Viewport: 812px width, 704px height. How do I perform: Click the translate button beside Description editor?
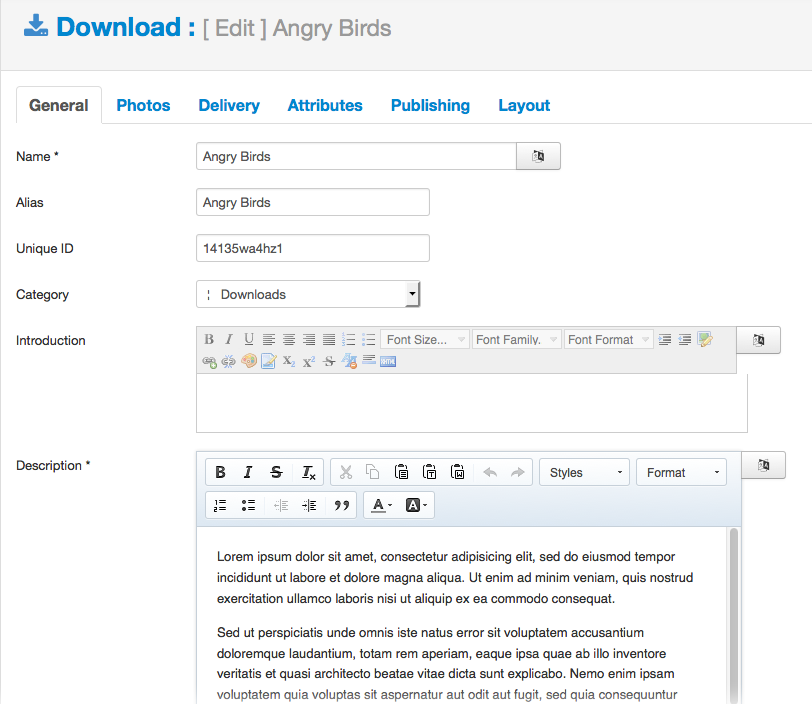(763, 465)
